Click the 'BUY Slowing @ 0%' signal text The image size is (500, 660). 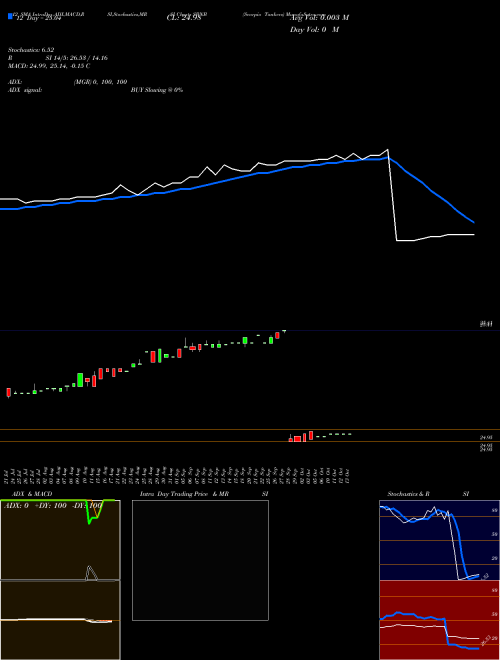click(x=157, y=90)
